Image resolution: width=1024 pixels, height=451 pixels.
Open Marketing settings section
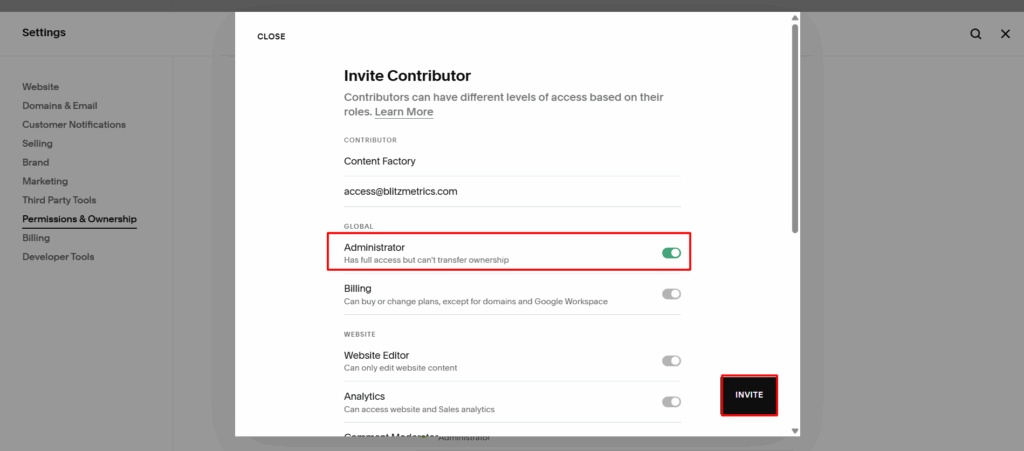pyautogui.click(x=45, y=181)
